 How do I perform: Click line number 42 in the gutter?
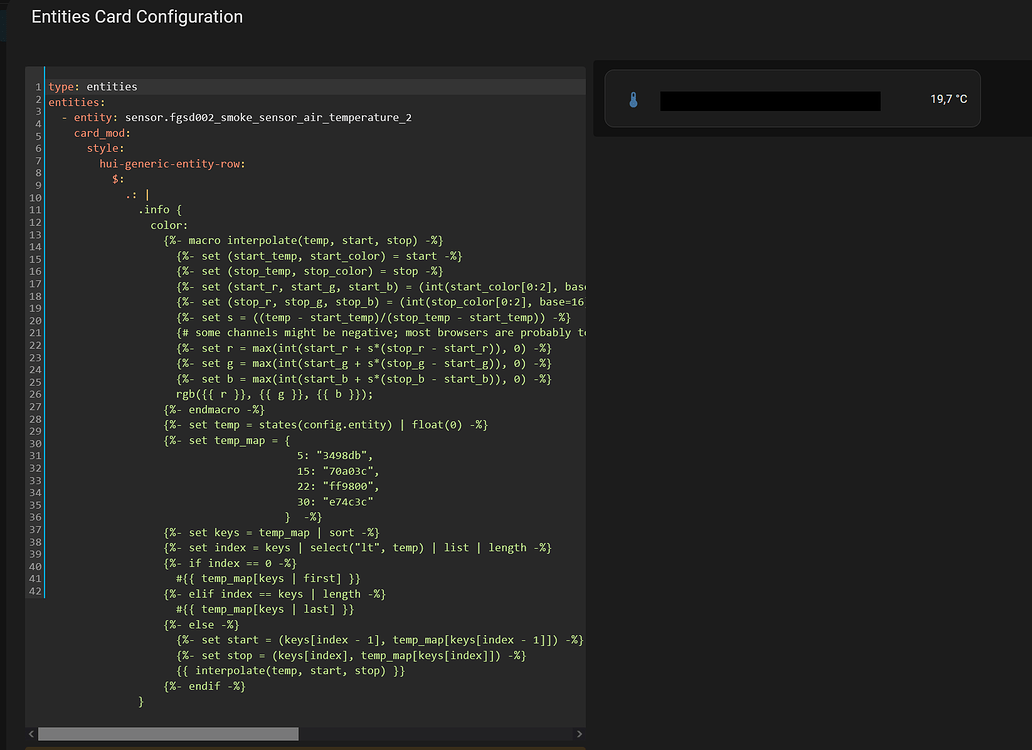pos(36,591)
